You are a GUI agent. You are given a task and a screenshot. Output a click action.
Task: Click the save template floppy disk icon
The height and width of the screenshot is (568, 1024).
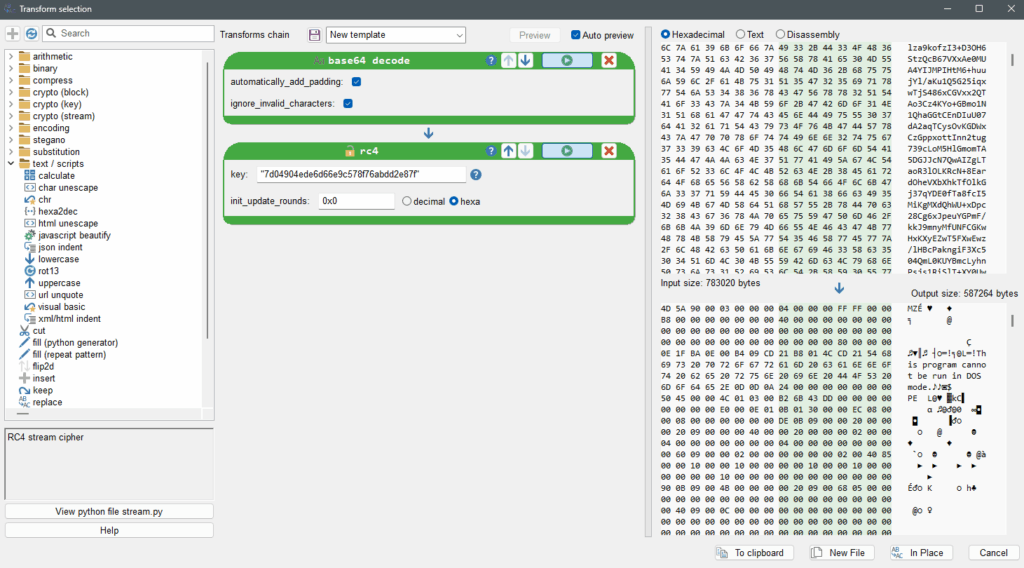[315, 35]
